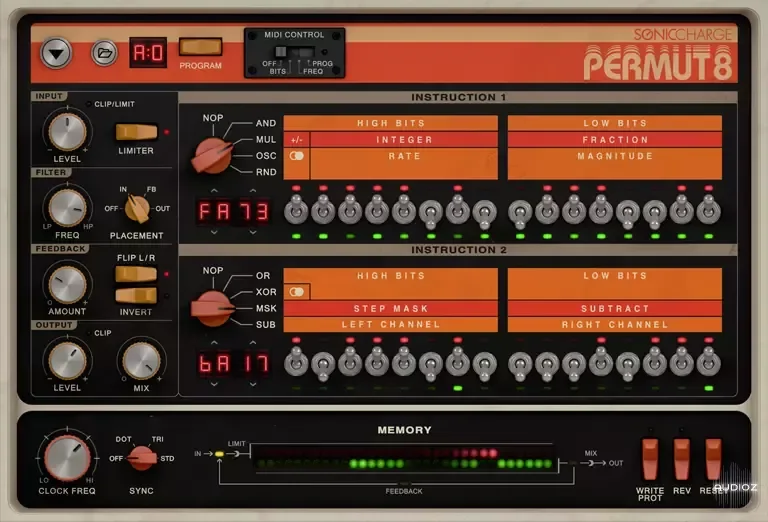This screenshot has height=522, width=768.
Task: Click the Instruction 1 MUL operator knob
Action: [213, 156]
